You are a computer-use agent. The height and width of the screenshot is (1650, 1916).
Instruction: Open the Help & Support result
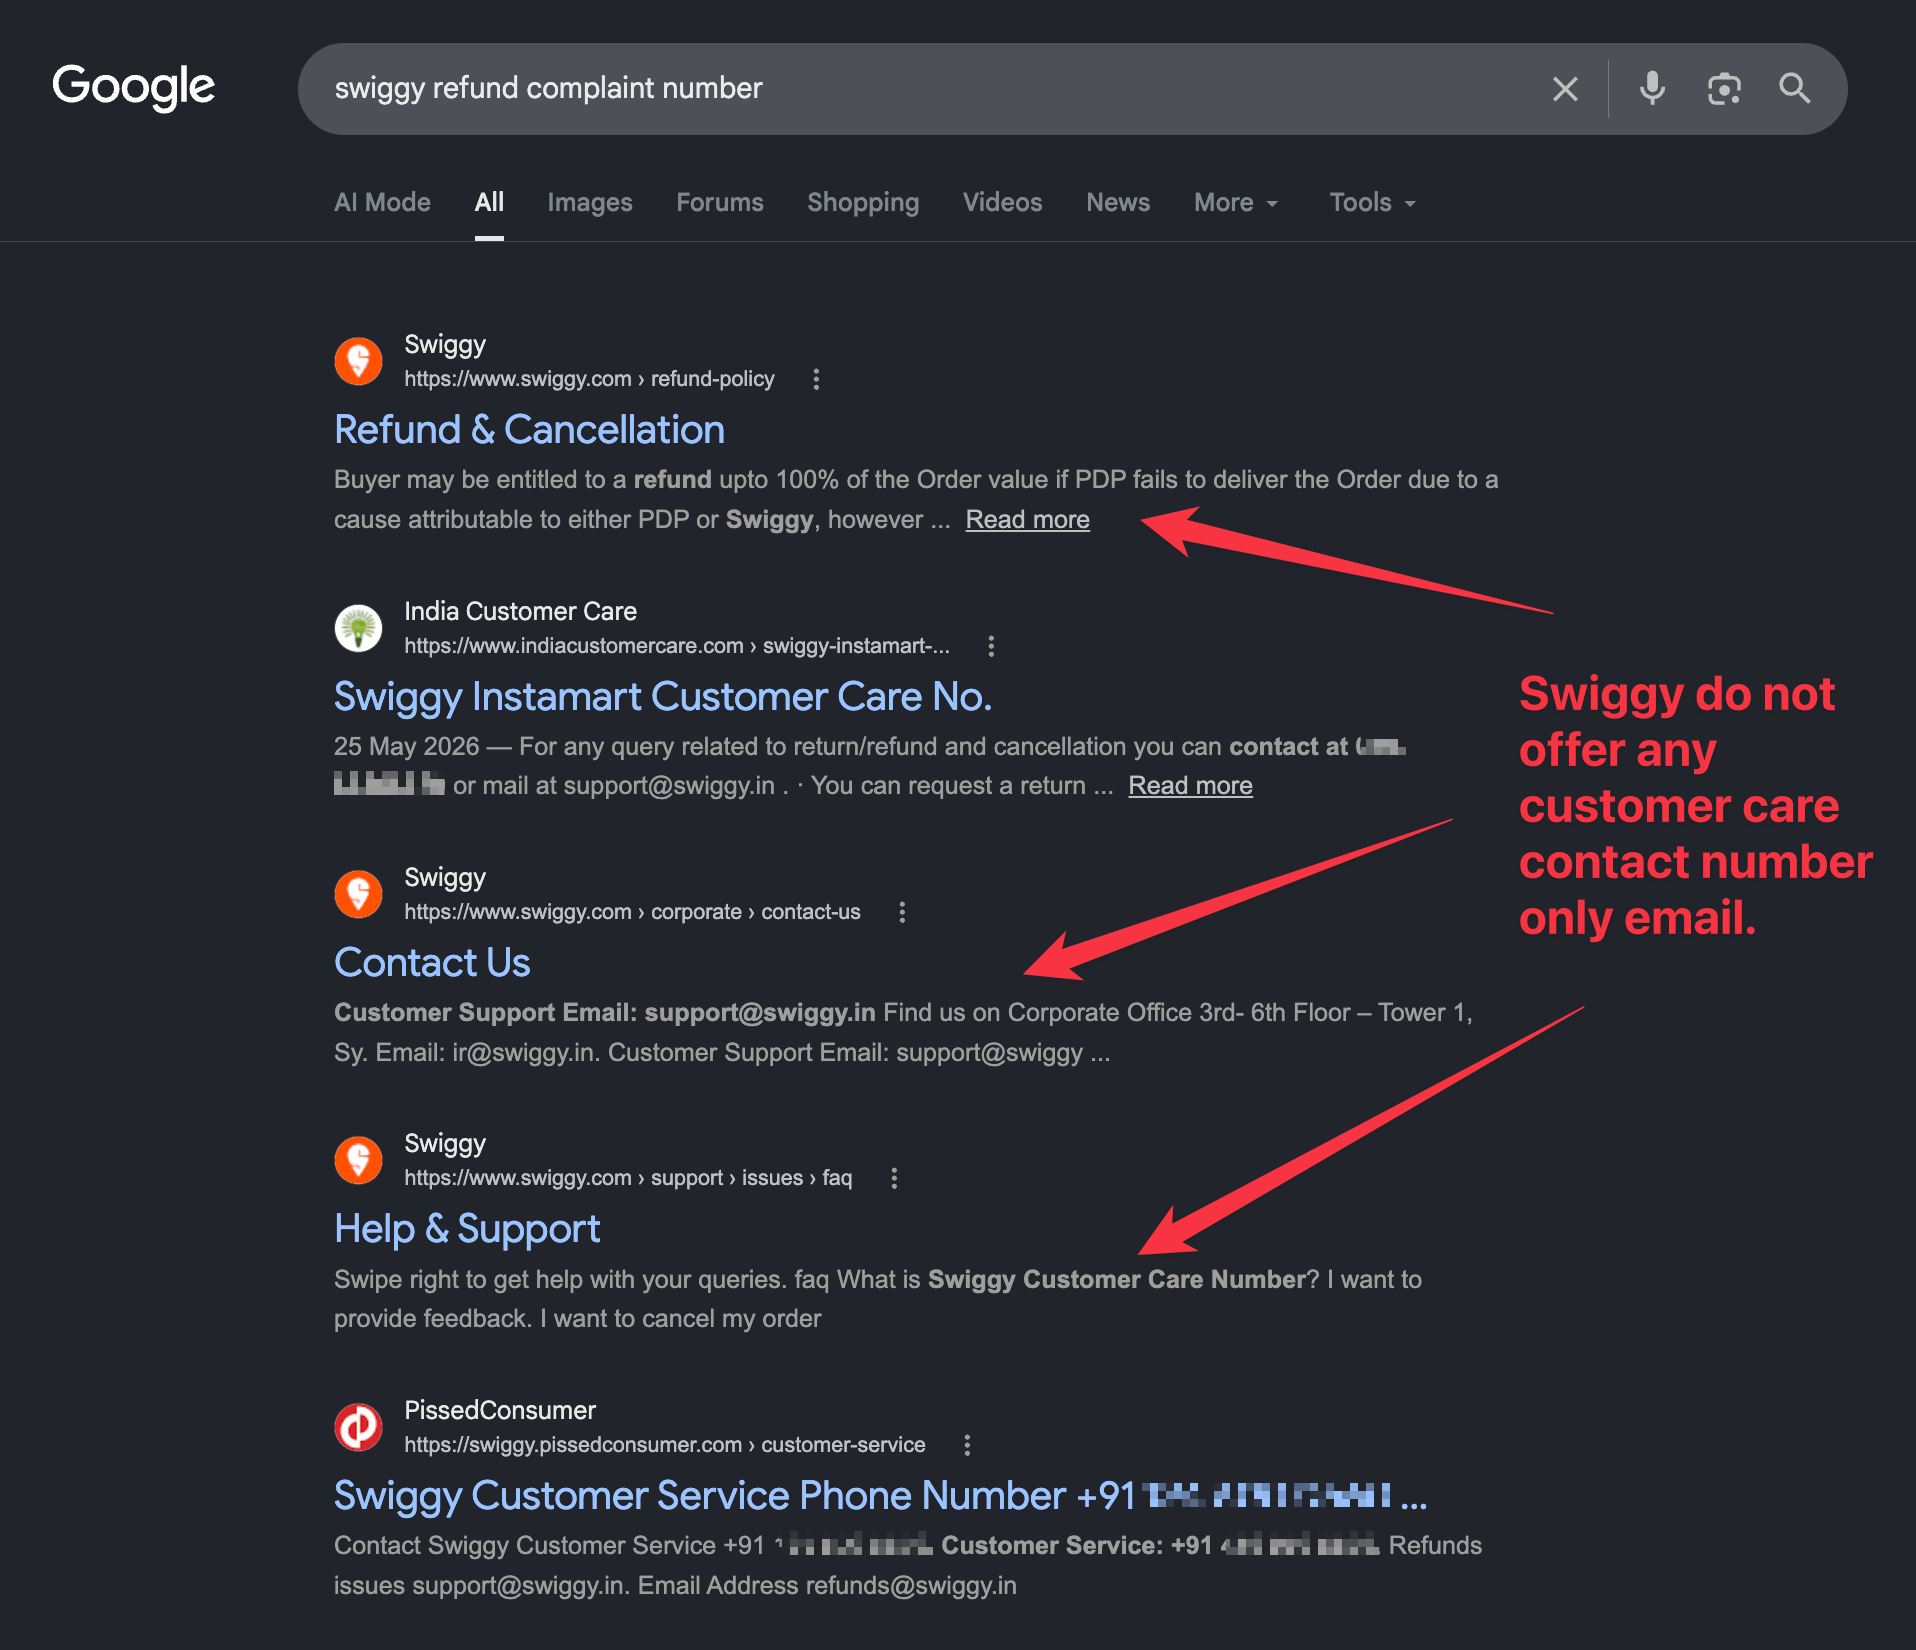pyautogui.click(x=467, y=1228)
